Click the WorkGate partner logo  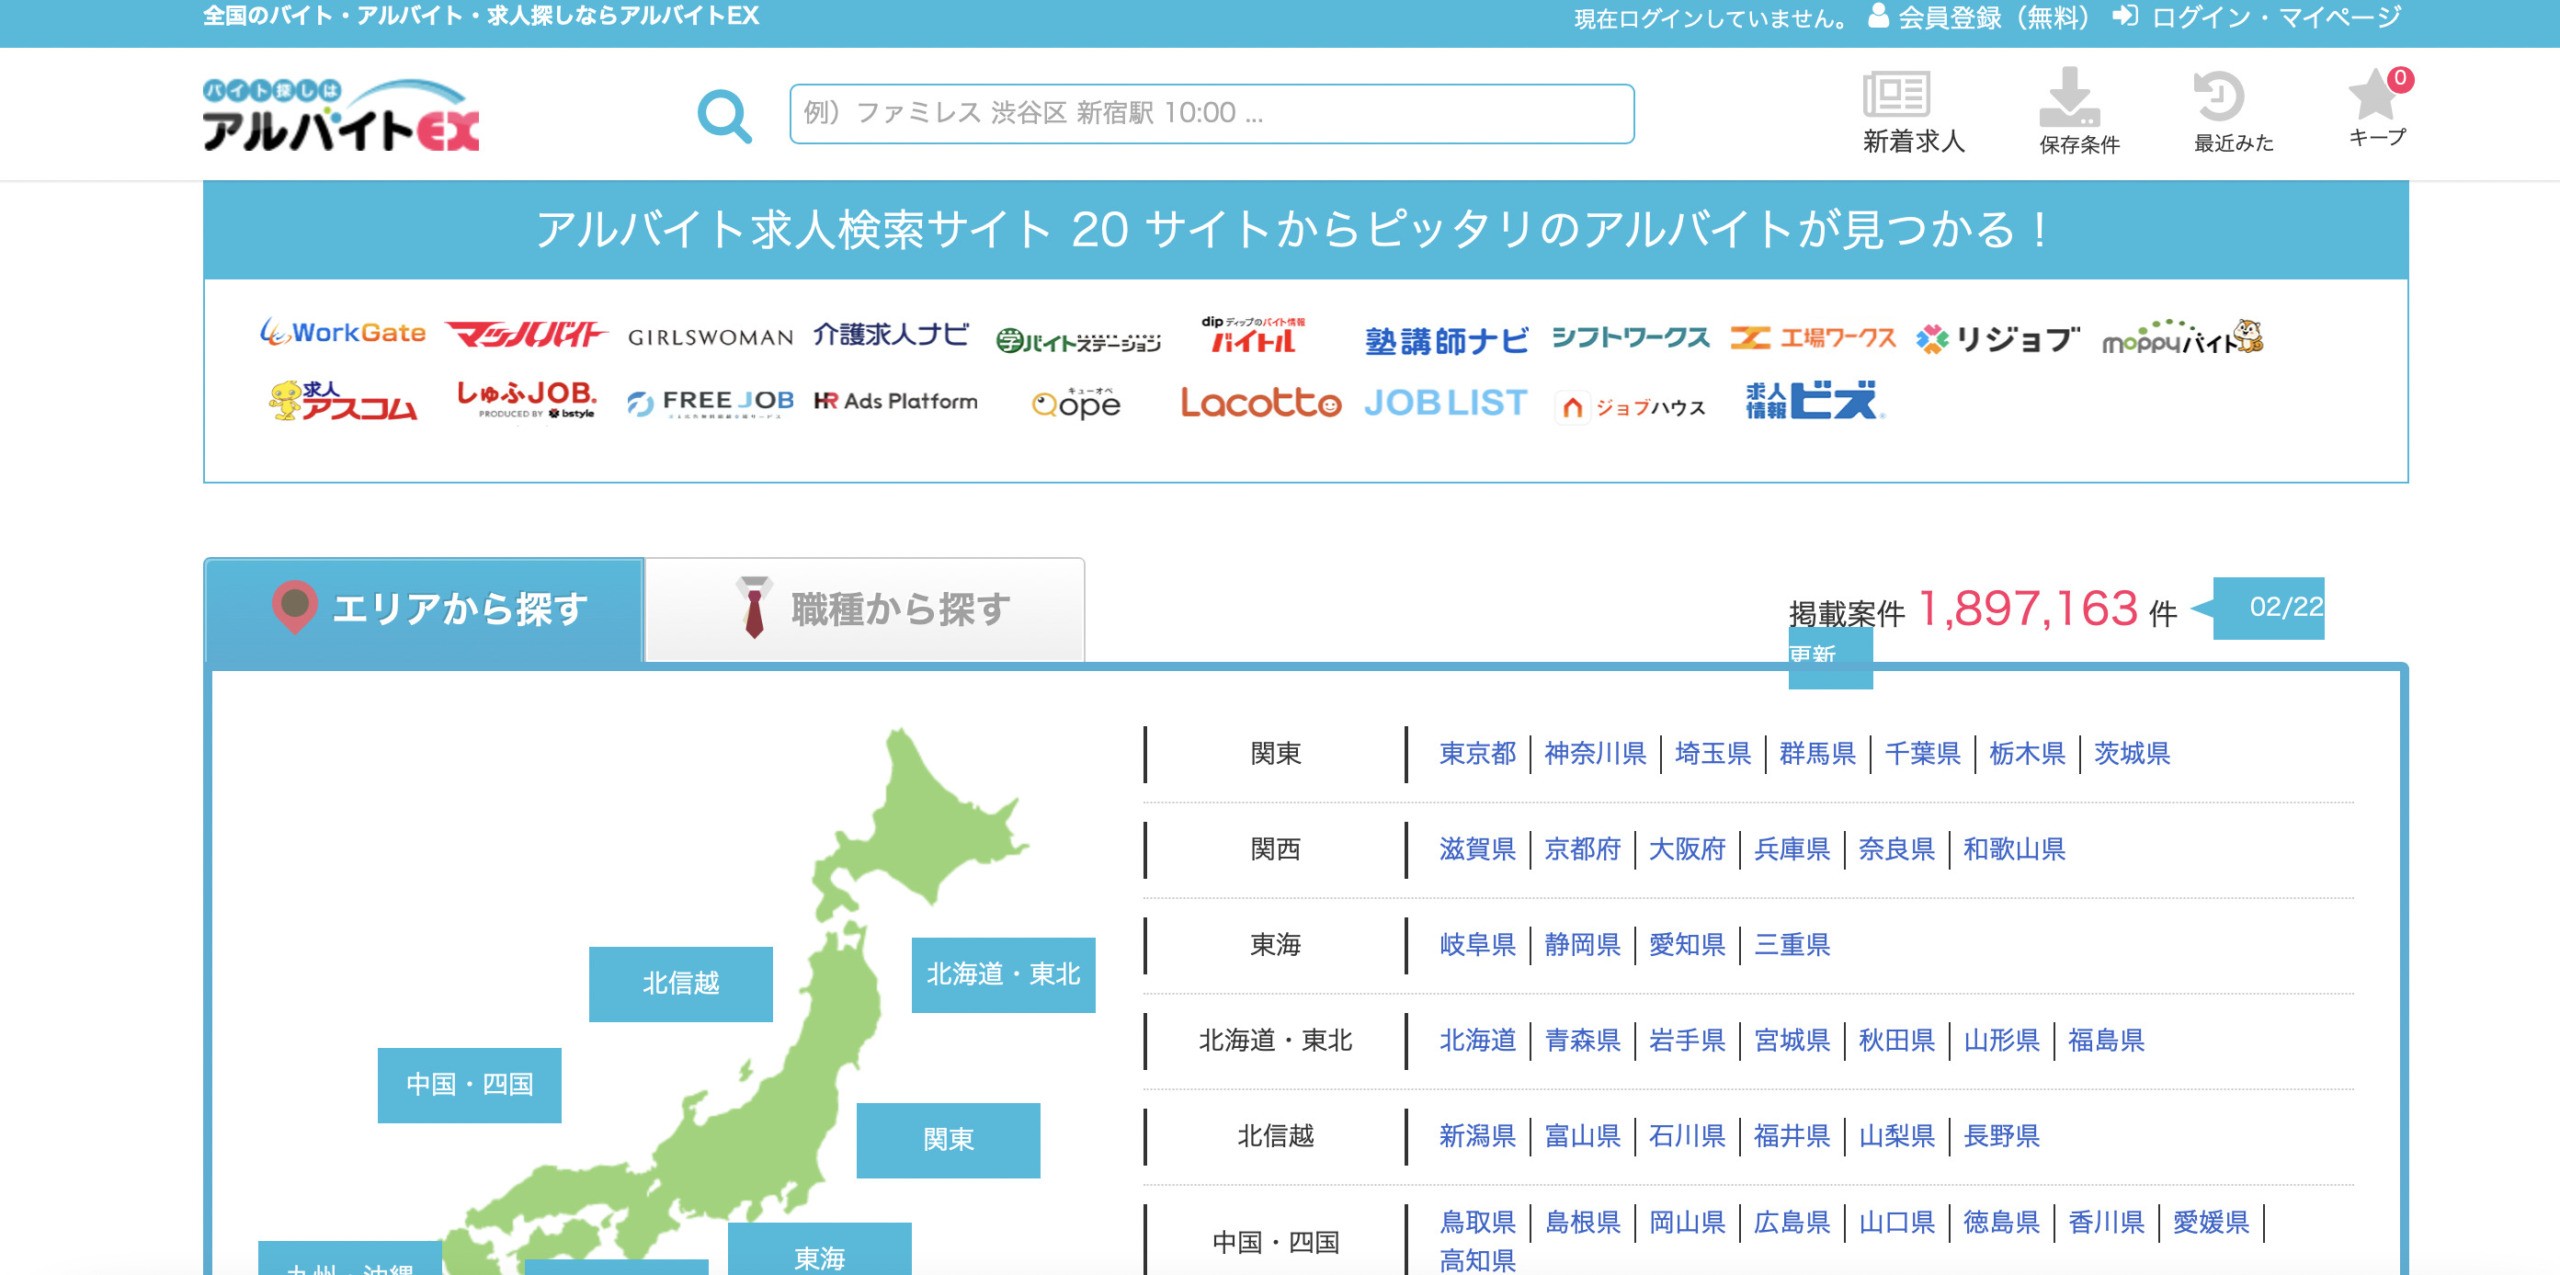tap(342, 334)
